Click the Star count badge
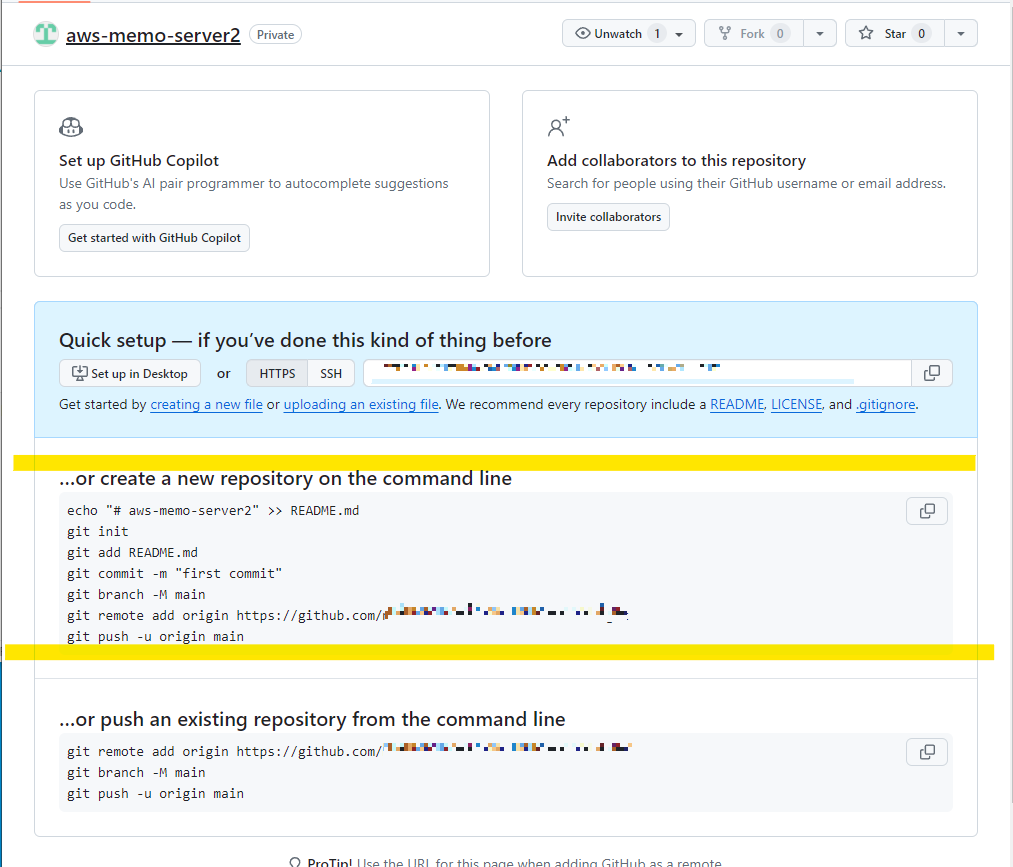 [922, 34]
